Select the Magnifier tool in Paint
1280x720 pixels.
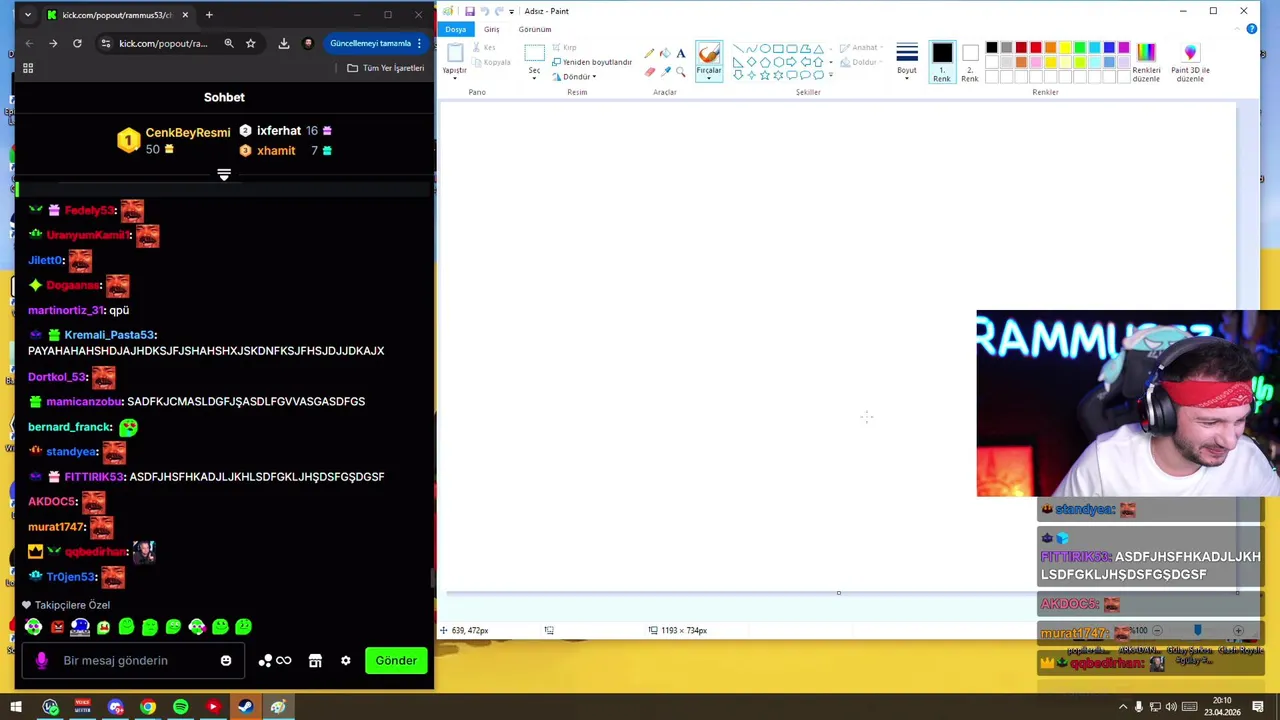coord(681,71)
